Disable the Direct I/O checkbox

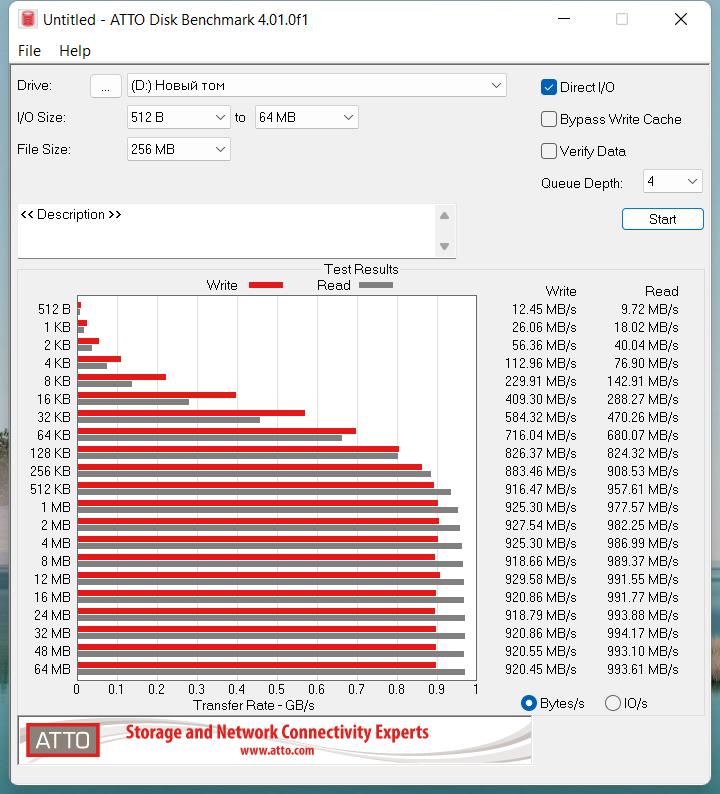(x=549, y=87)
